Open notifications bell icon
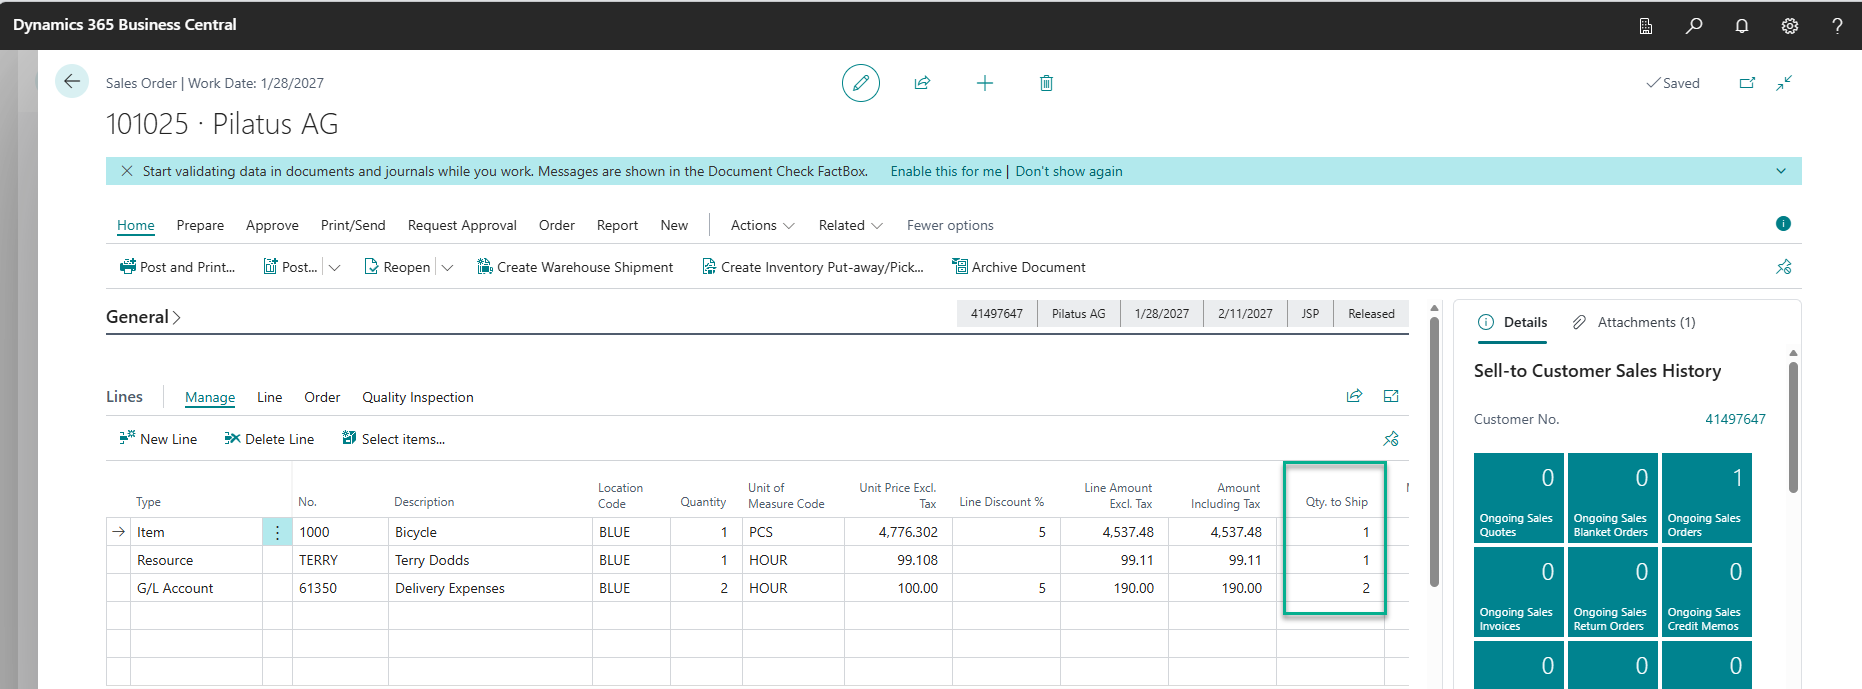Screen dimensions: 1862x689 pyautogui.click(x=1742, y=26)
